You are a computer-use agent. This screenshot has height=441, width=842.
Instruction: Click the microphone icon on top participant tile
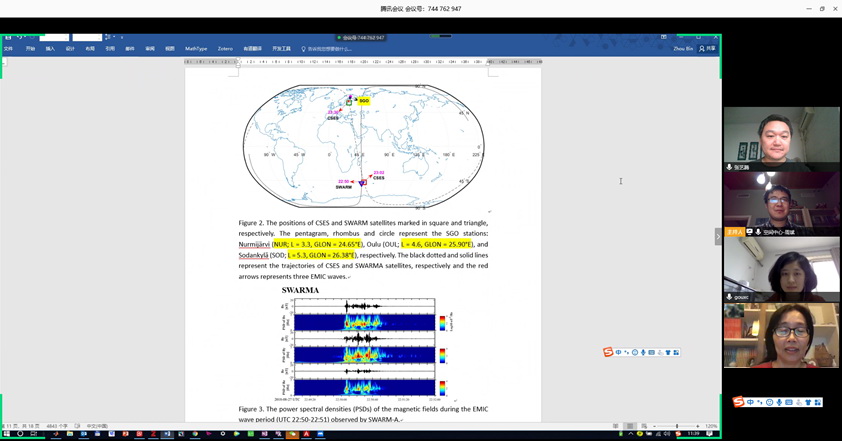[x=729, y=167]
